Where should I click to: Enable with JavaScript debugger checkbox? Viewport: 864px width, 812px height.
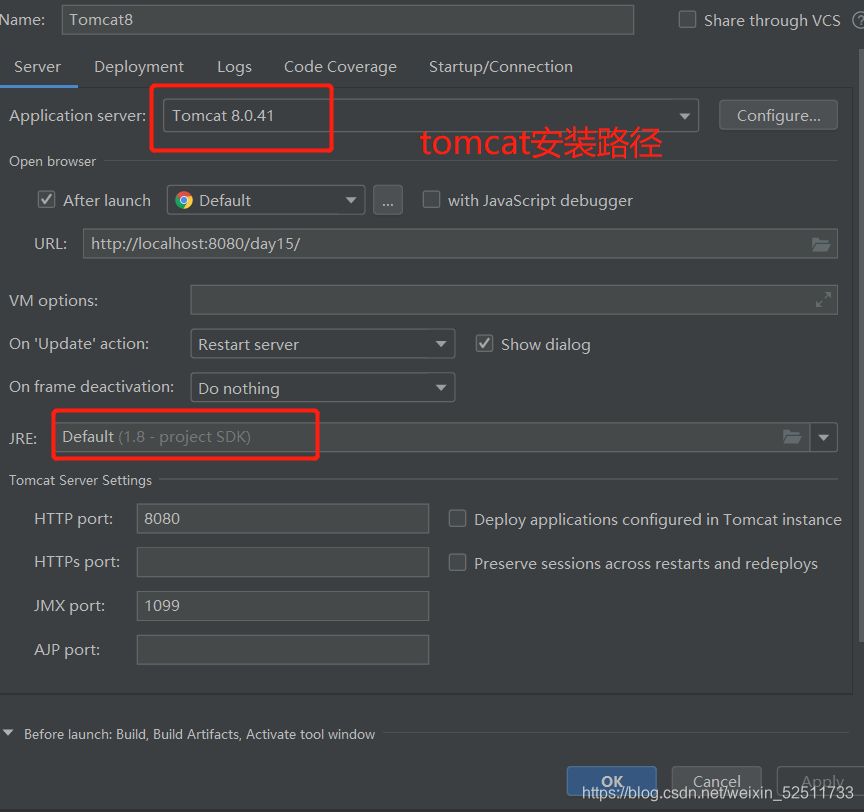(x=431, y=199)
